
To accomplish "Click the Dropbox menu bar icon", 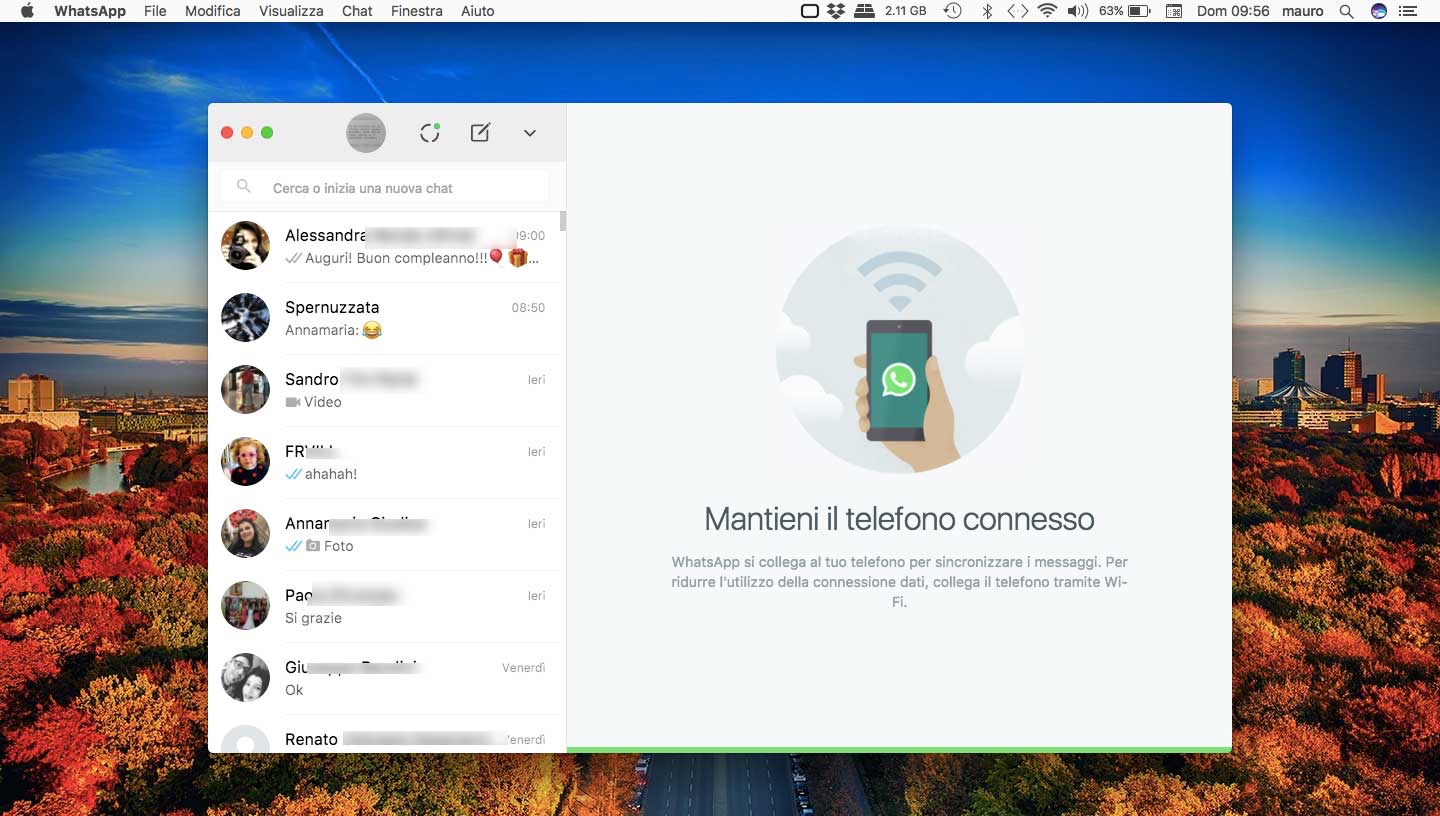I will (x=836, y=11).
